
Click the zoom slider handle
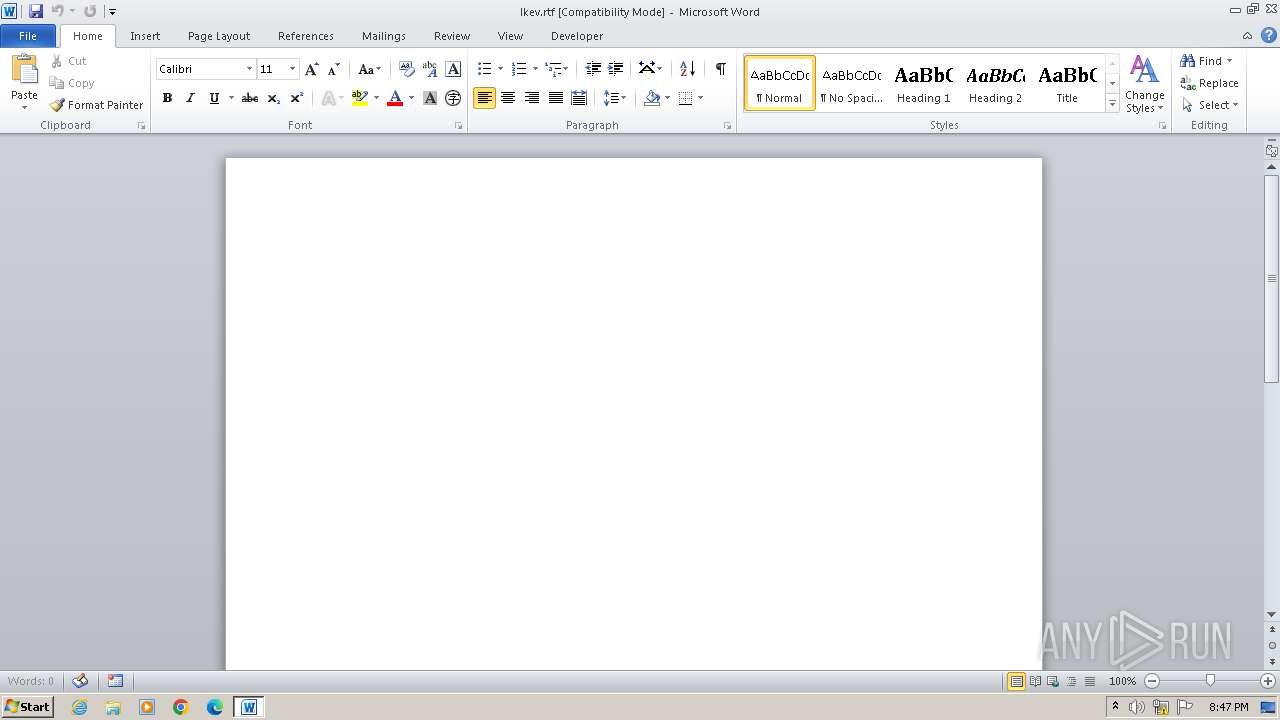[x=1210, y=681]
